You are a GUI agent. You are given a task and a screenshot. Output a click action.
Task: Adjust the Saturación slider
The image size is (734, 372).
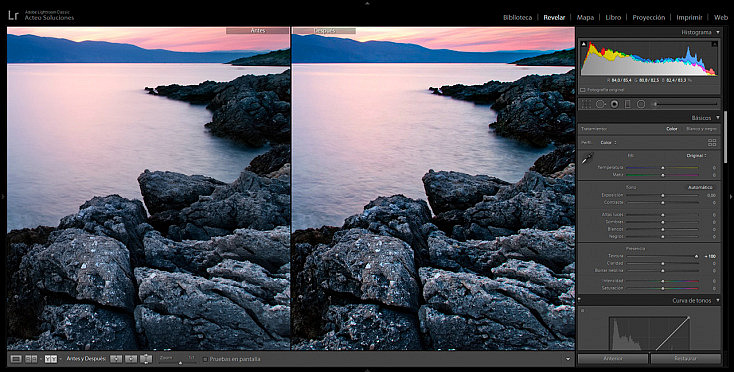[x=662, y=288]
